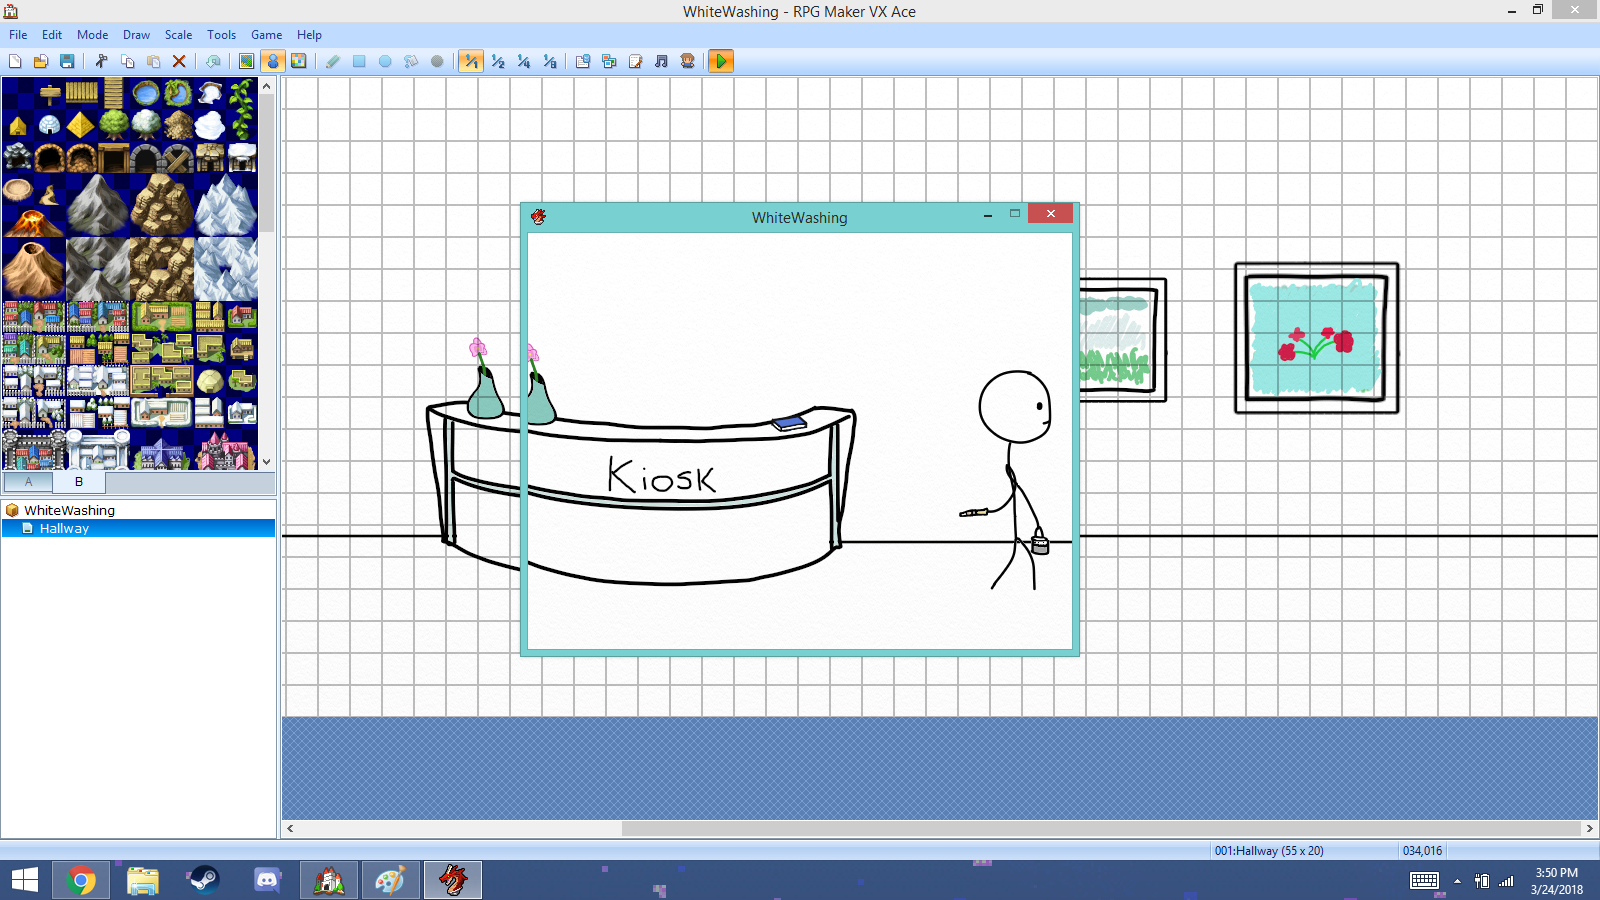1600x900 pixels.
Task: Open Discord from the taskbar
Action: point(267,880)
